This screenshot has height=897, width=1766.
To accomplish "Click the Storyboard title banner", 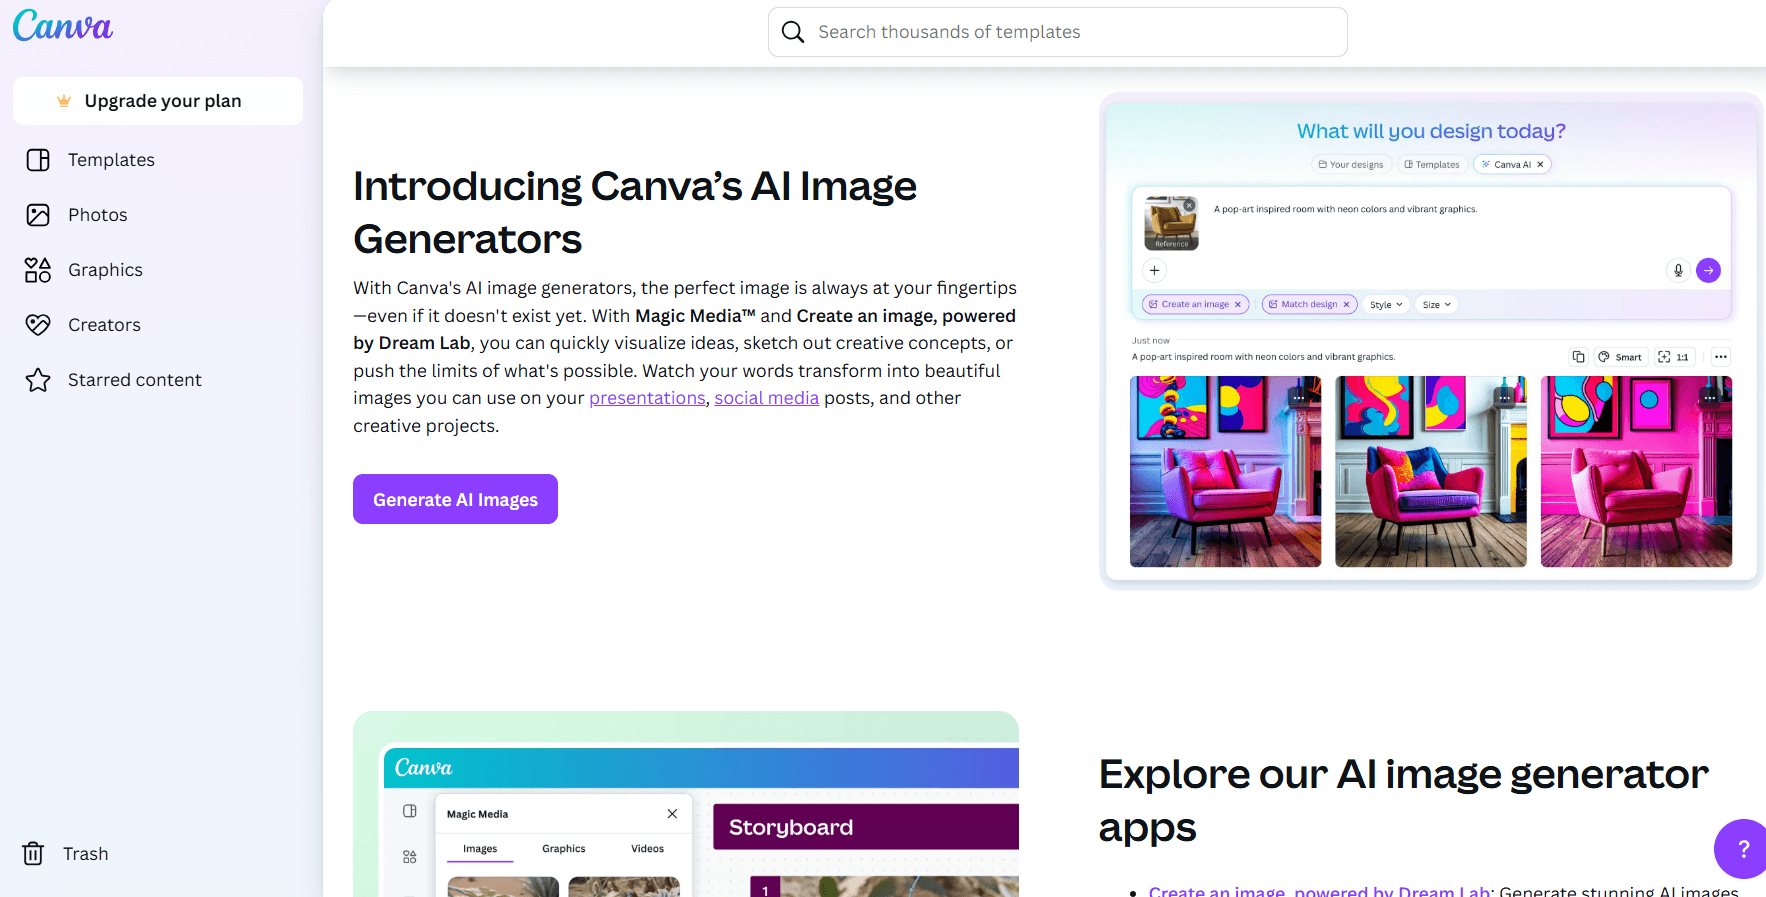I will 866,827.
